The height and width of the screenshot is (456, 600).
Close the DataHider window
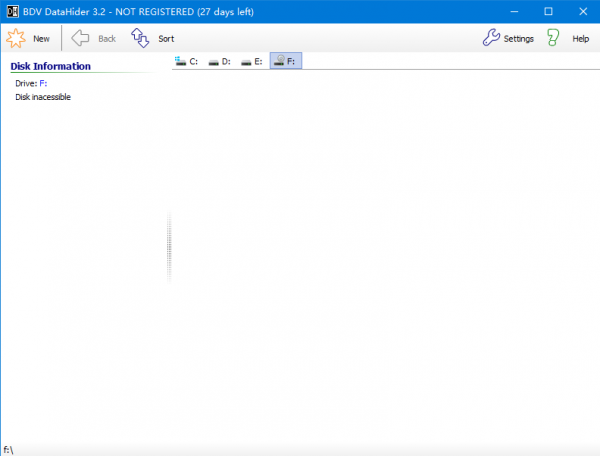[583, 11]
